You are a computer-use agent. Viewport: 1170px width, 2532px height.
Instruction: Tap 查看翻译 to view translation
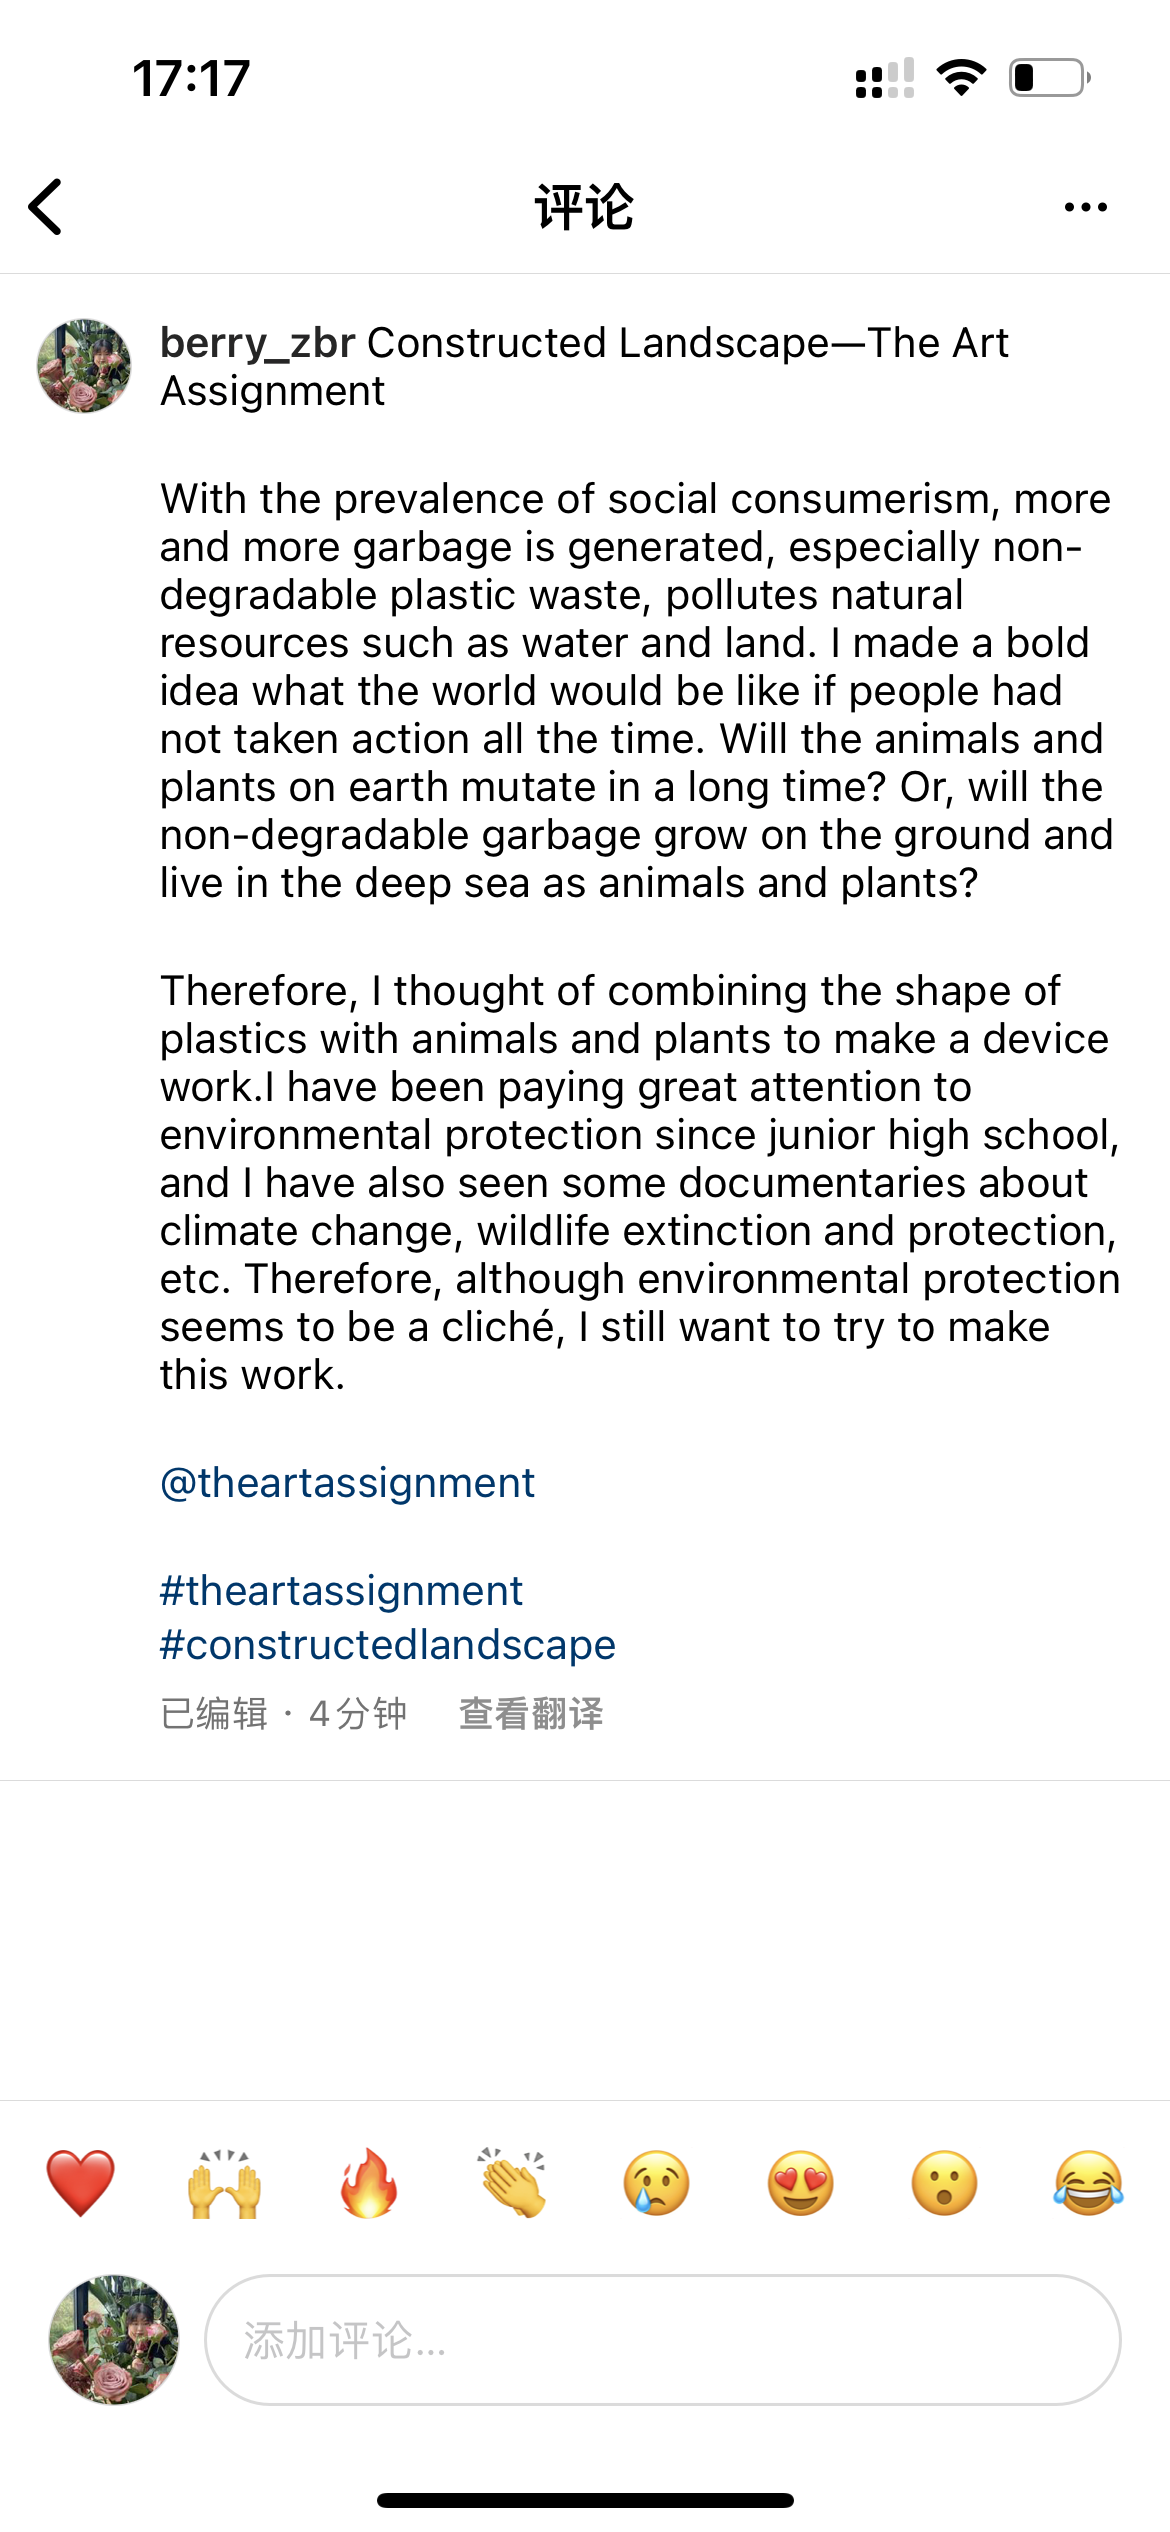(531, 1714)
